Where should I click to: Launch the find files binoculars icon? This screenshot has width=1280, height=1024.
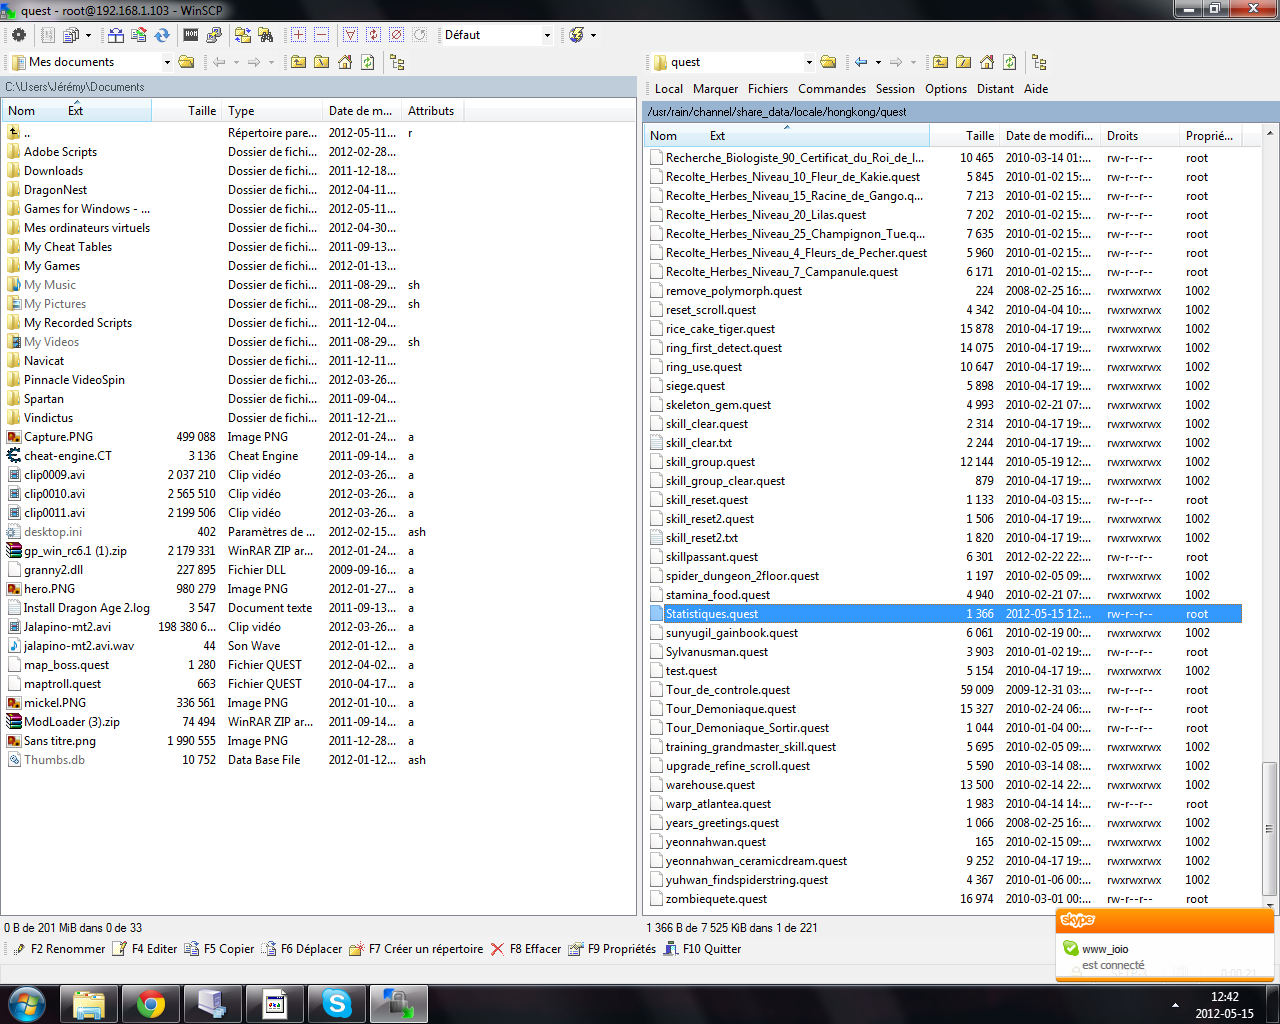click(265, 35)
